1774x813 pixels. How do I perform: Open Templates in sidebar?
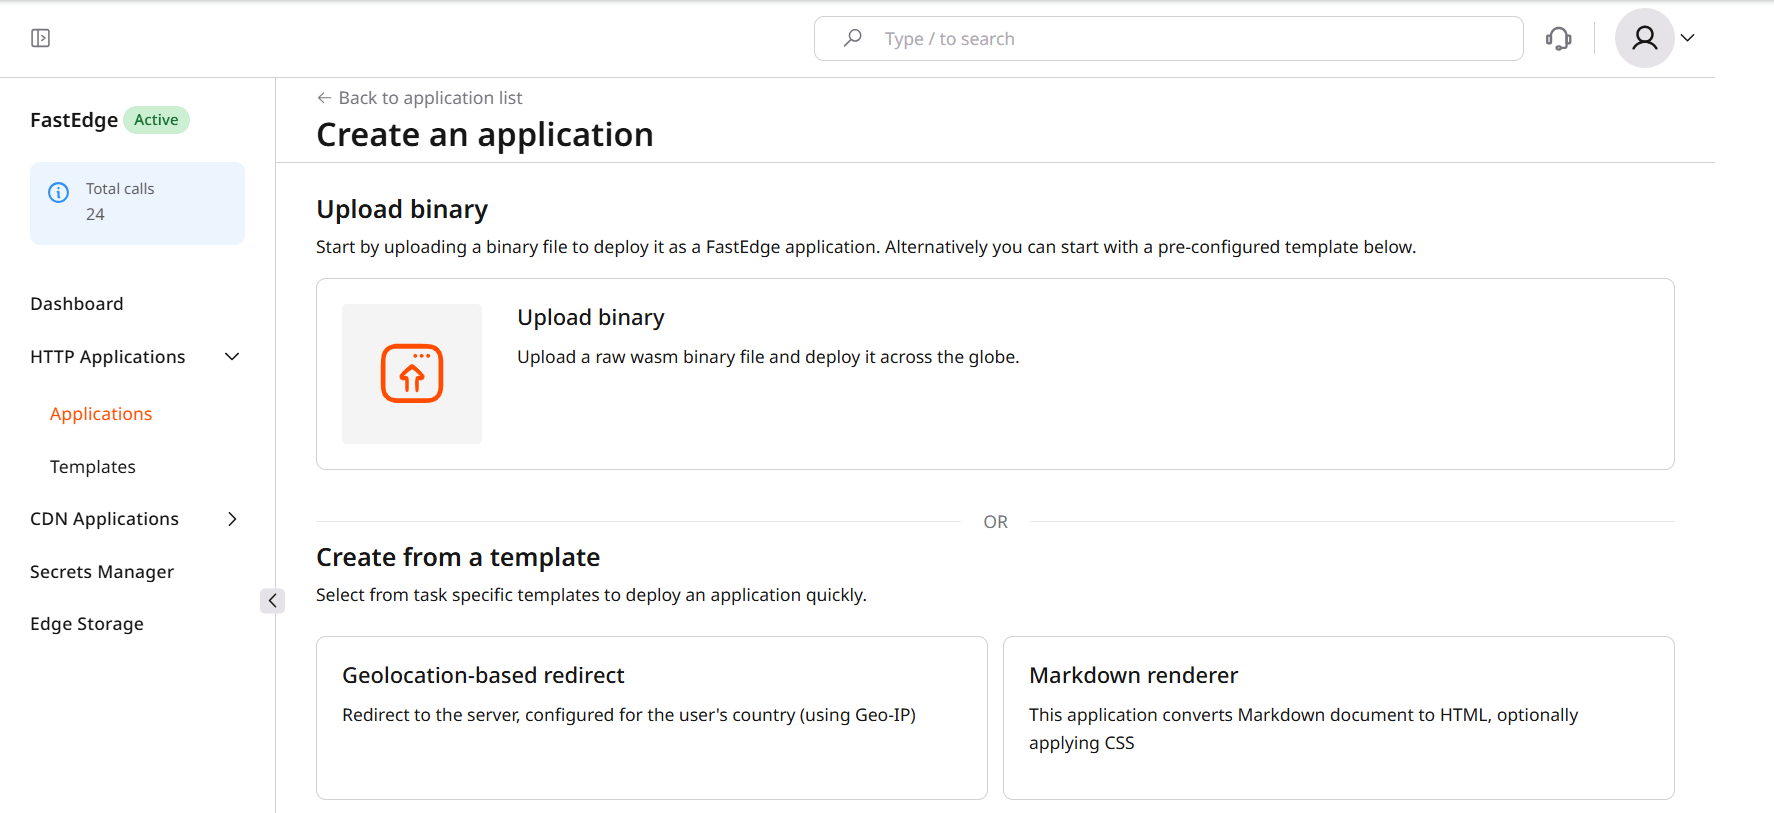coord(93,467)
